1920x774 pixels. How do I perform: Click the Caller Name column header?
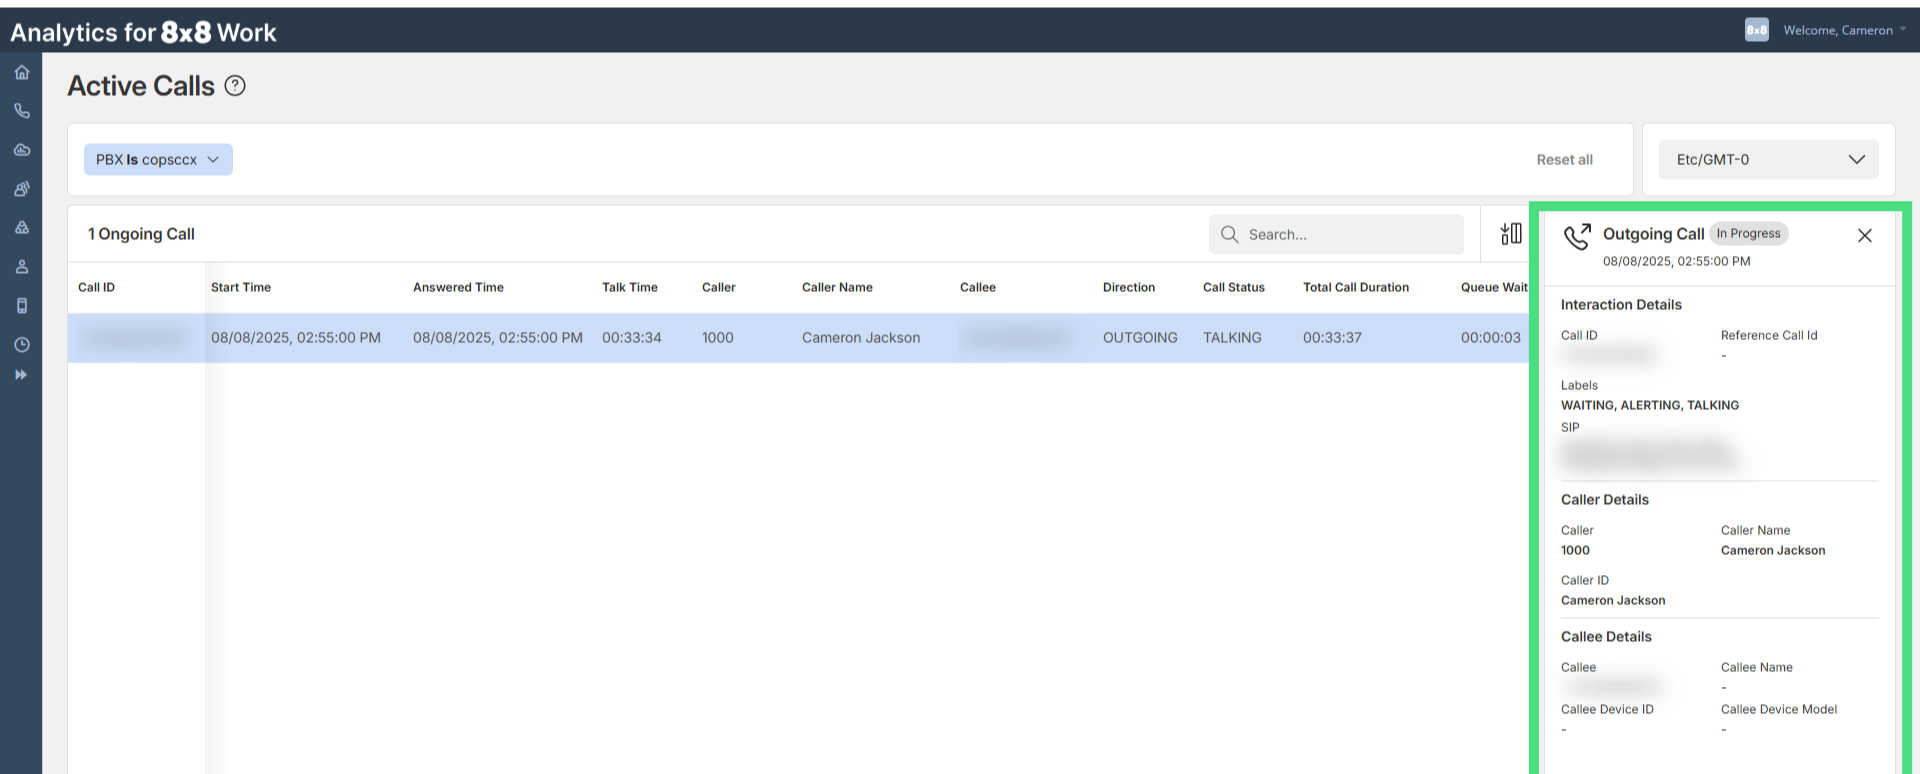[837, 287]
